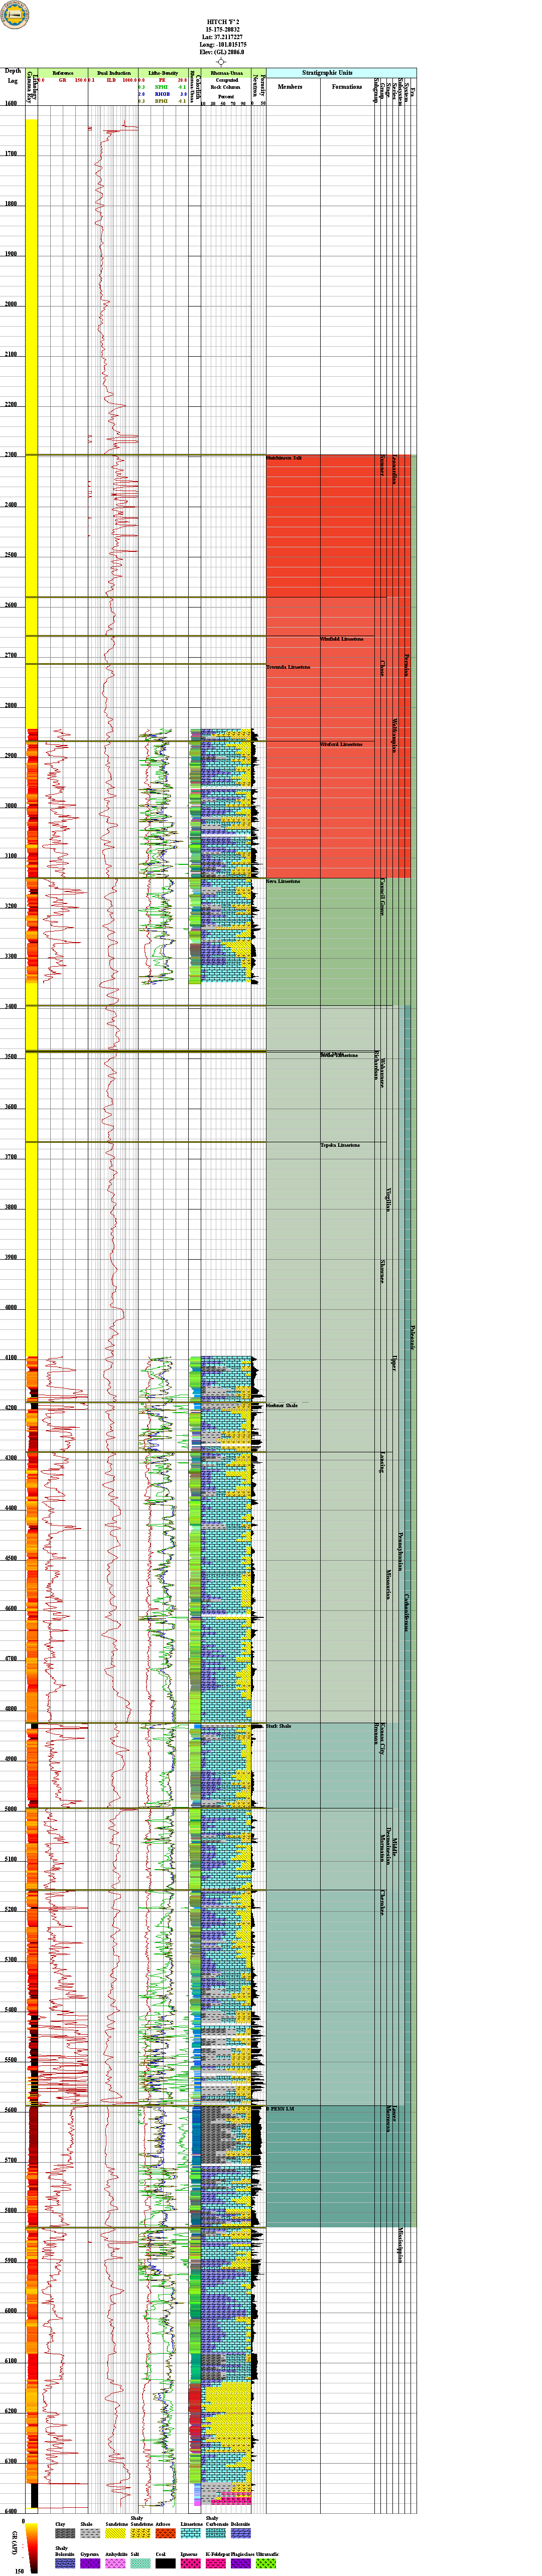Click the Anhydrite legend pattern
Image resolution: width=542 pixels, height=2576 pixels.
[115, 2563]
